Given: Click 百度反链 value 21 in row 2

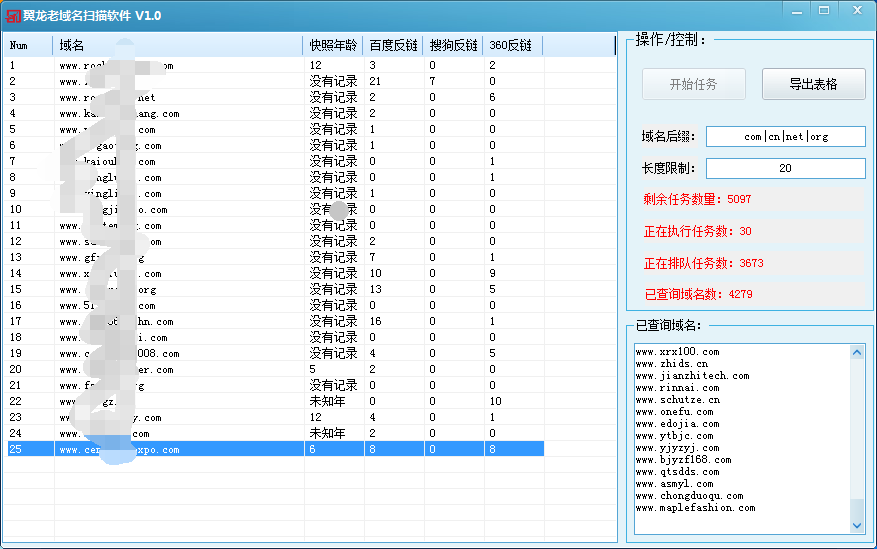Looking at the screenshot, I should pos(375,81).
